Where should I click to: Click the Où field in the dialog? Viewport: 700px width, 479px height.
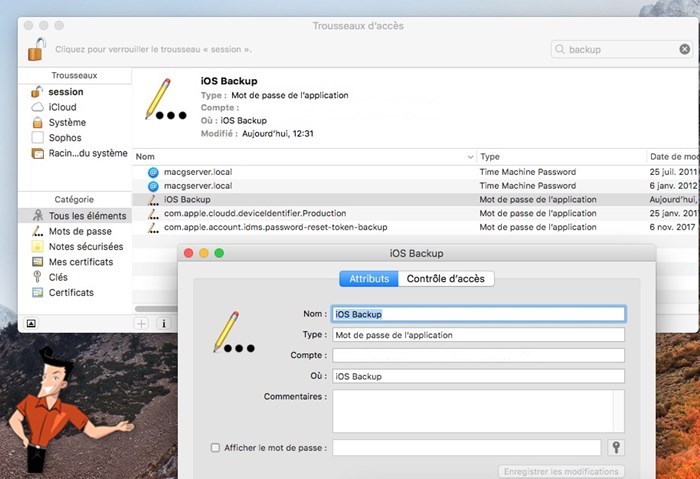(478, 376)
